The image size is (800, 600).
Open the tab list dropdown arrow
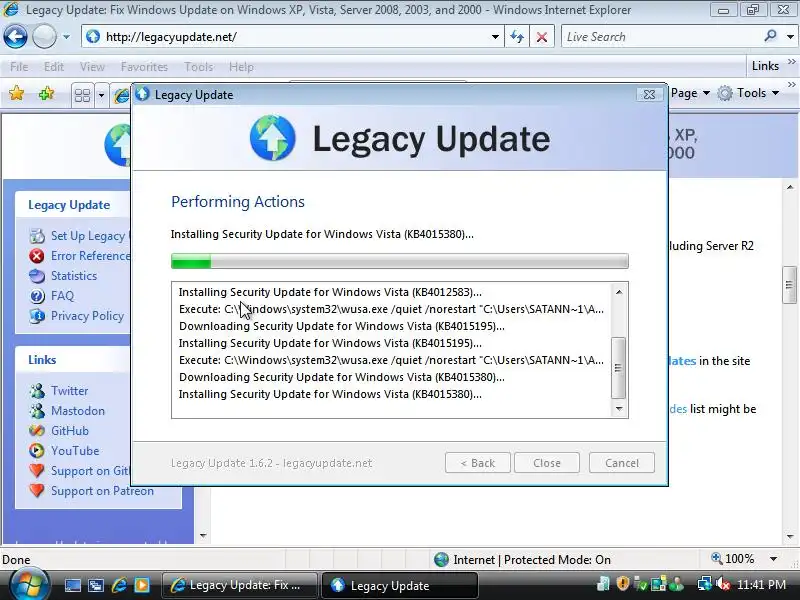coord(101,95)
